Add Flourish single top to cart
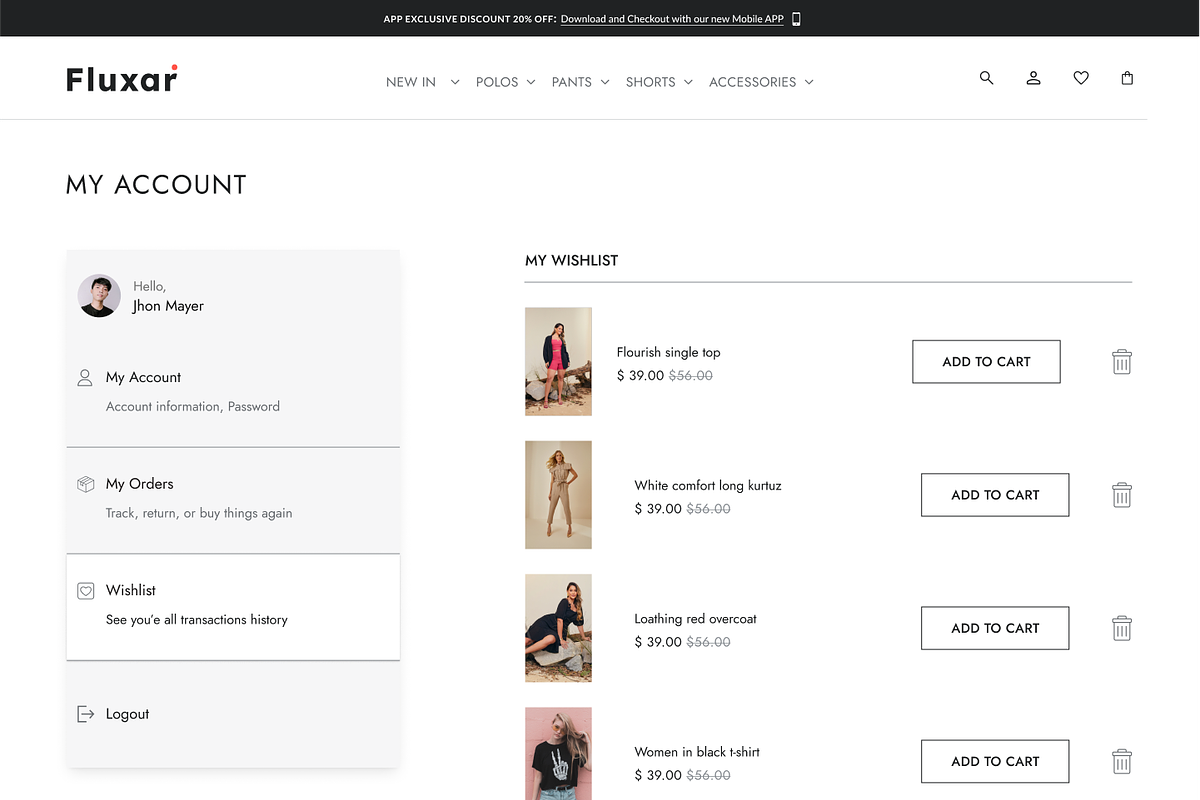This screenshot has height=800, width=1200. pos(986,362)
